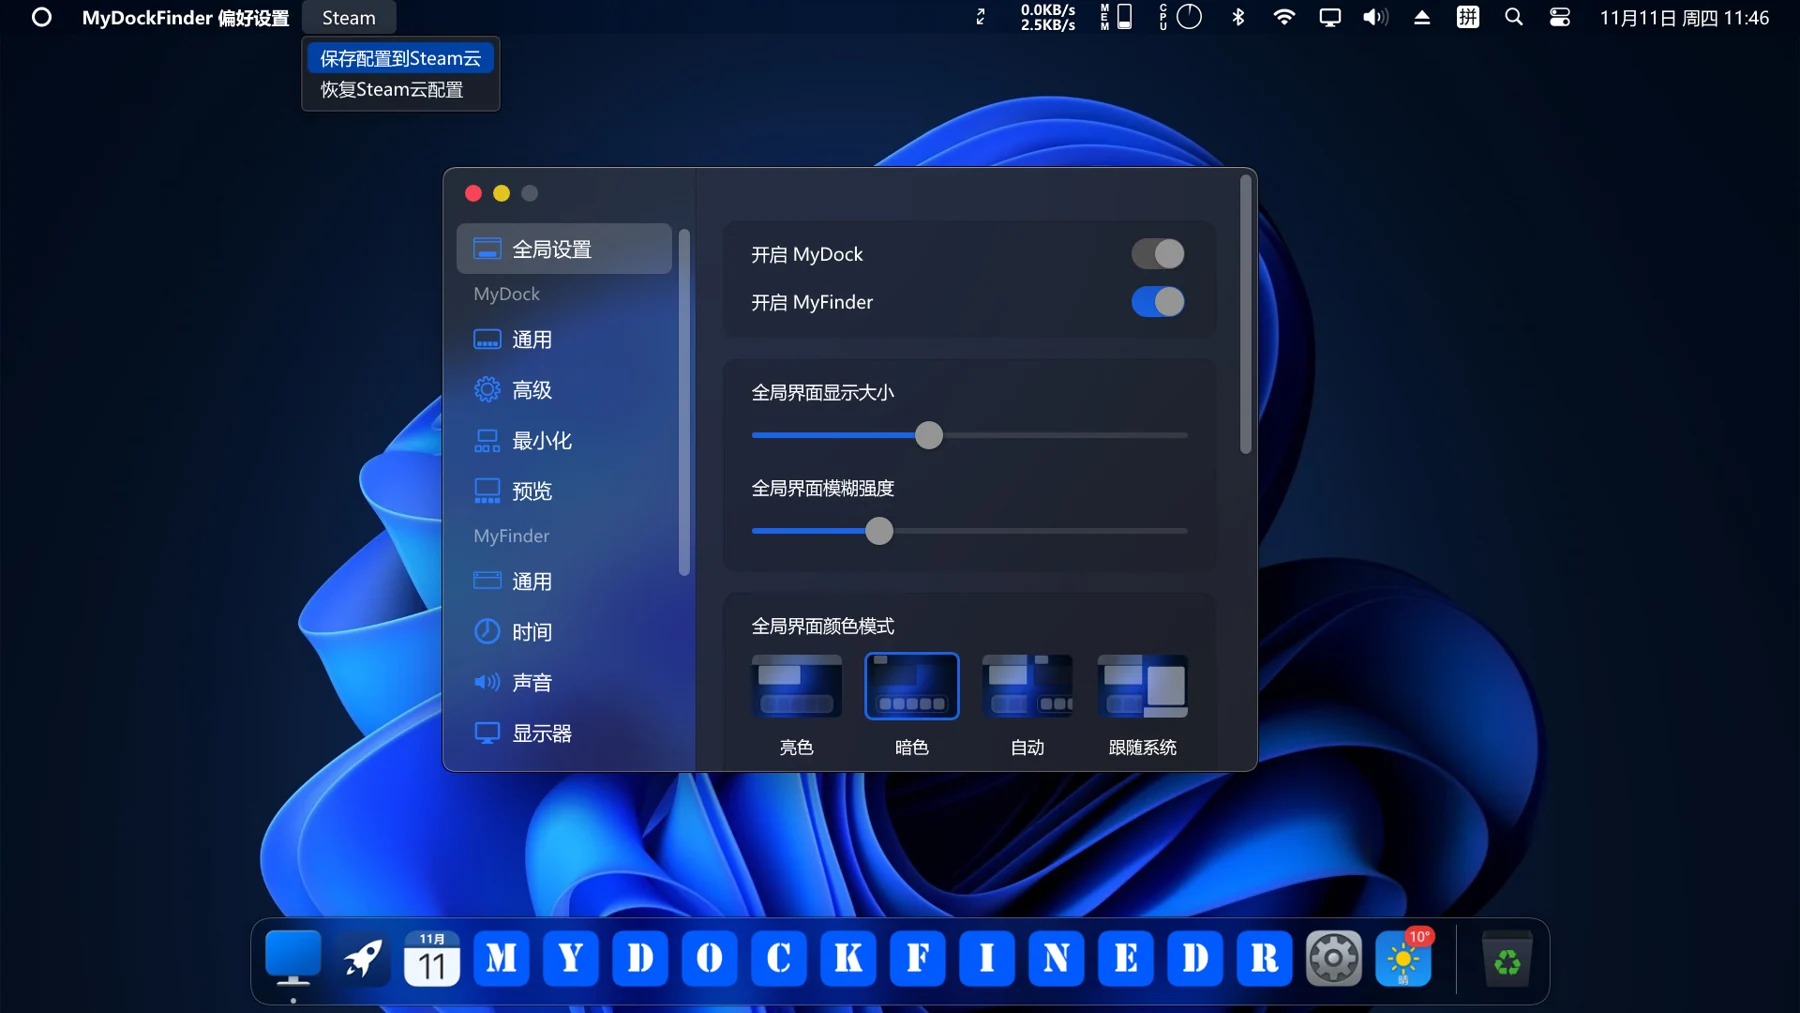This screenshot has width=1800, height=1013.
Task: Click the 全局界面显示大小 slider handle
Action: pos(929,435)
